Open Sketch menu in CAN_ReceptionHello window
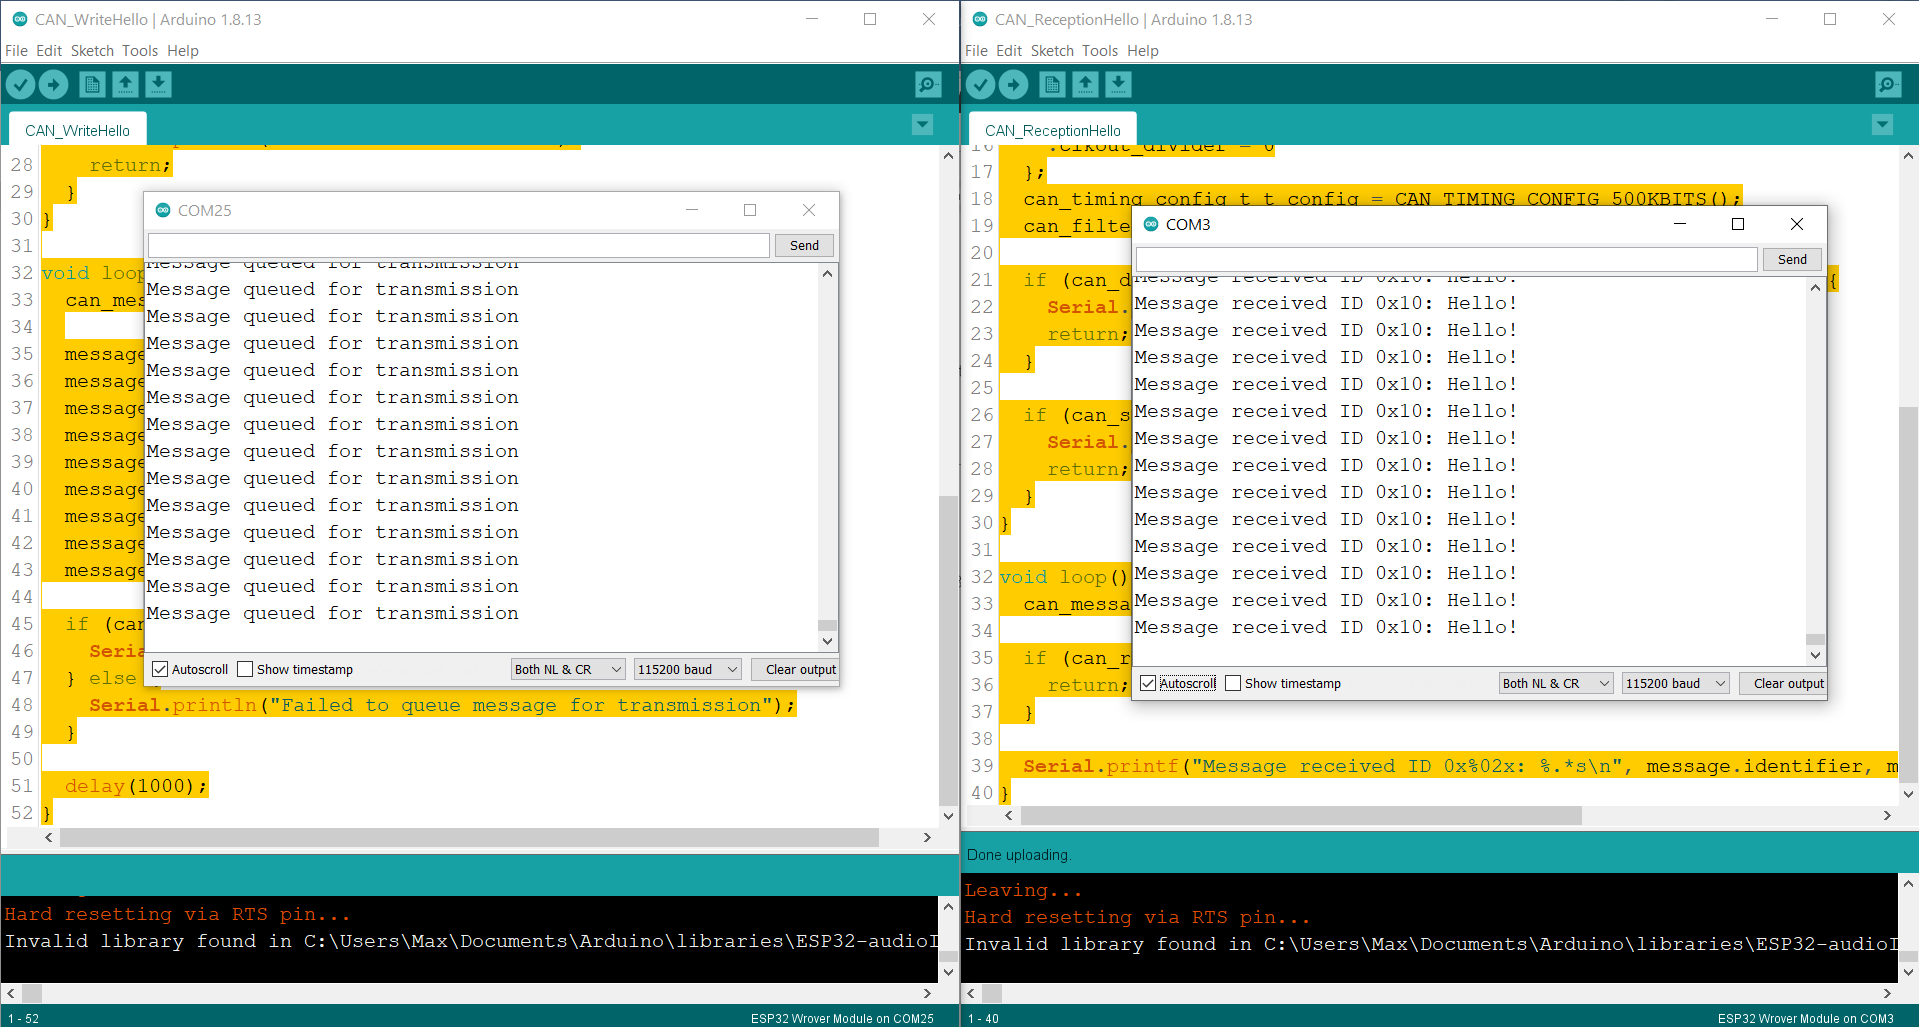The image size is (1919, 1027). pyautogui.click(x=1052, y=51)
